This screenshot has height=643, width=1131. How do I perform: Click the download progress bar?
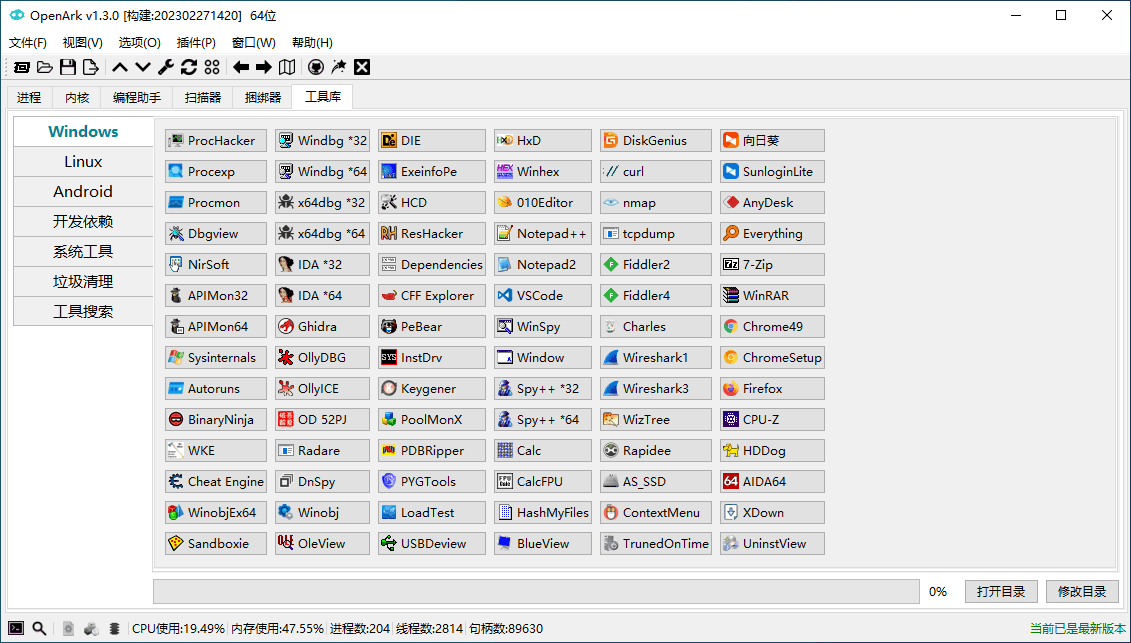pos(536,592)
